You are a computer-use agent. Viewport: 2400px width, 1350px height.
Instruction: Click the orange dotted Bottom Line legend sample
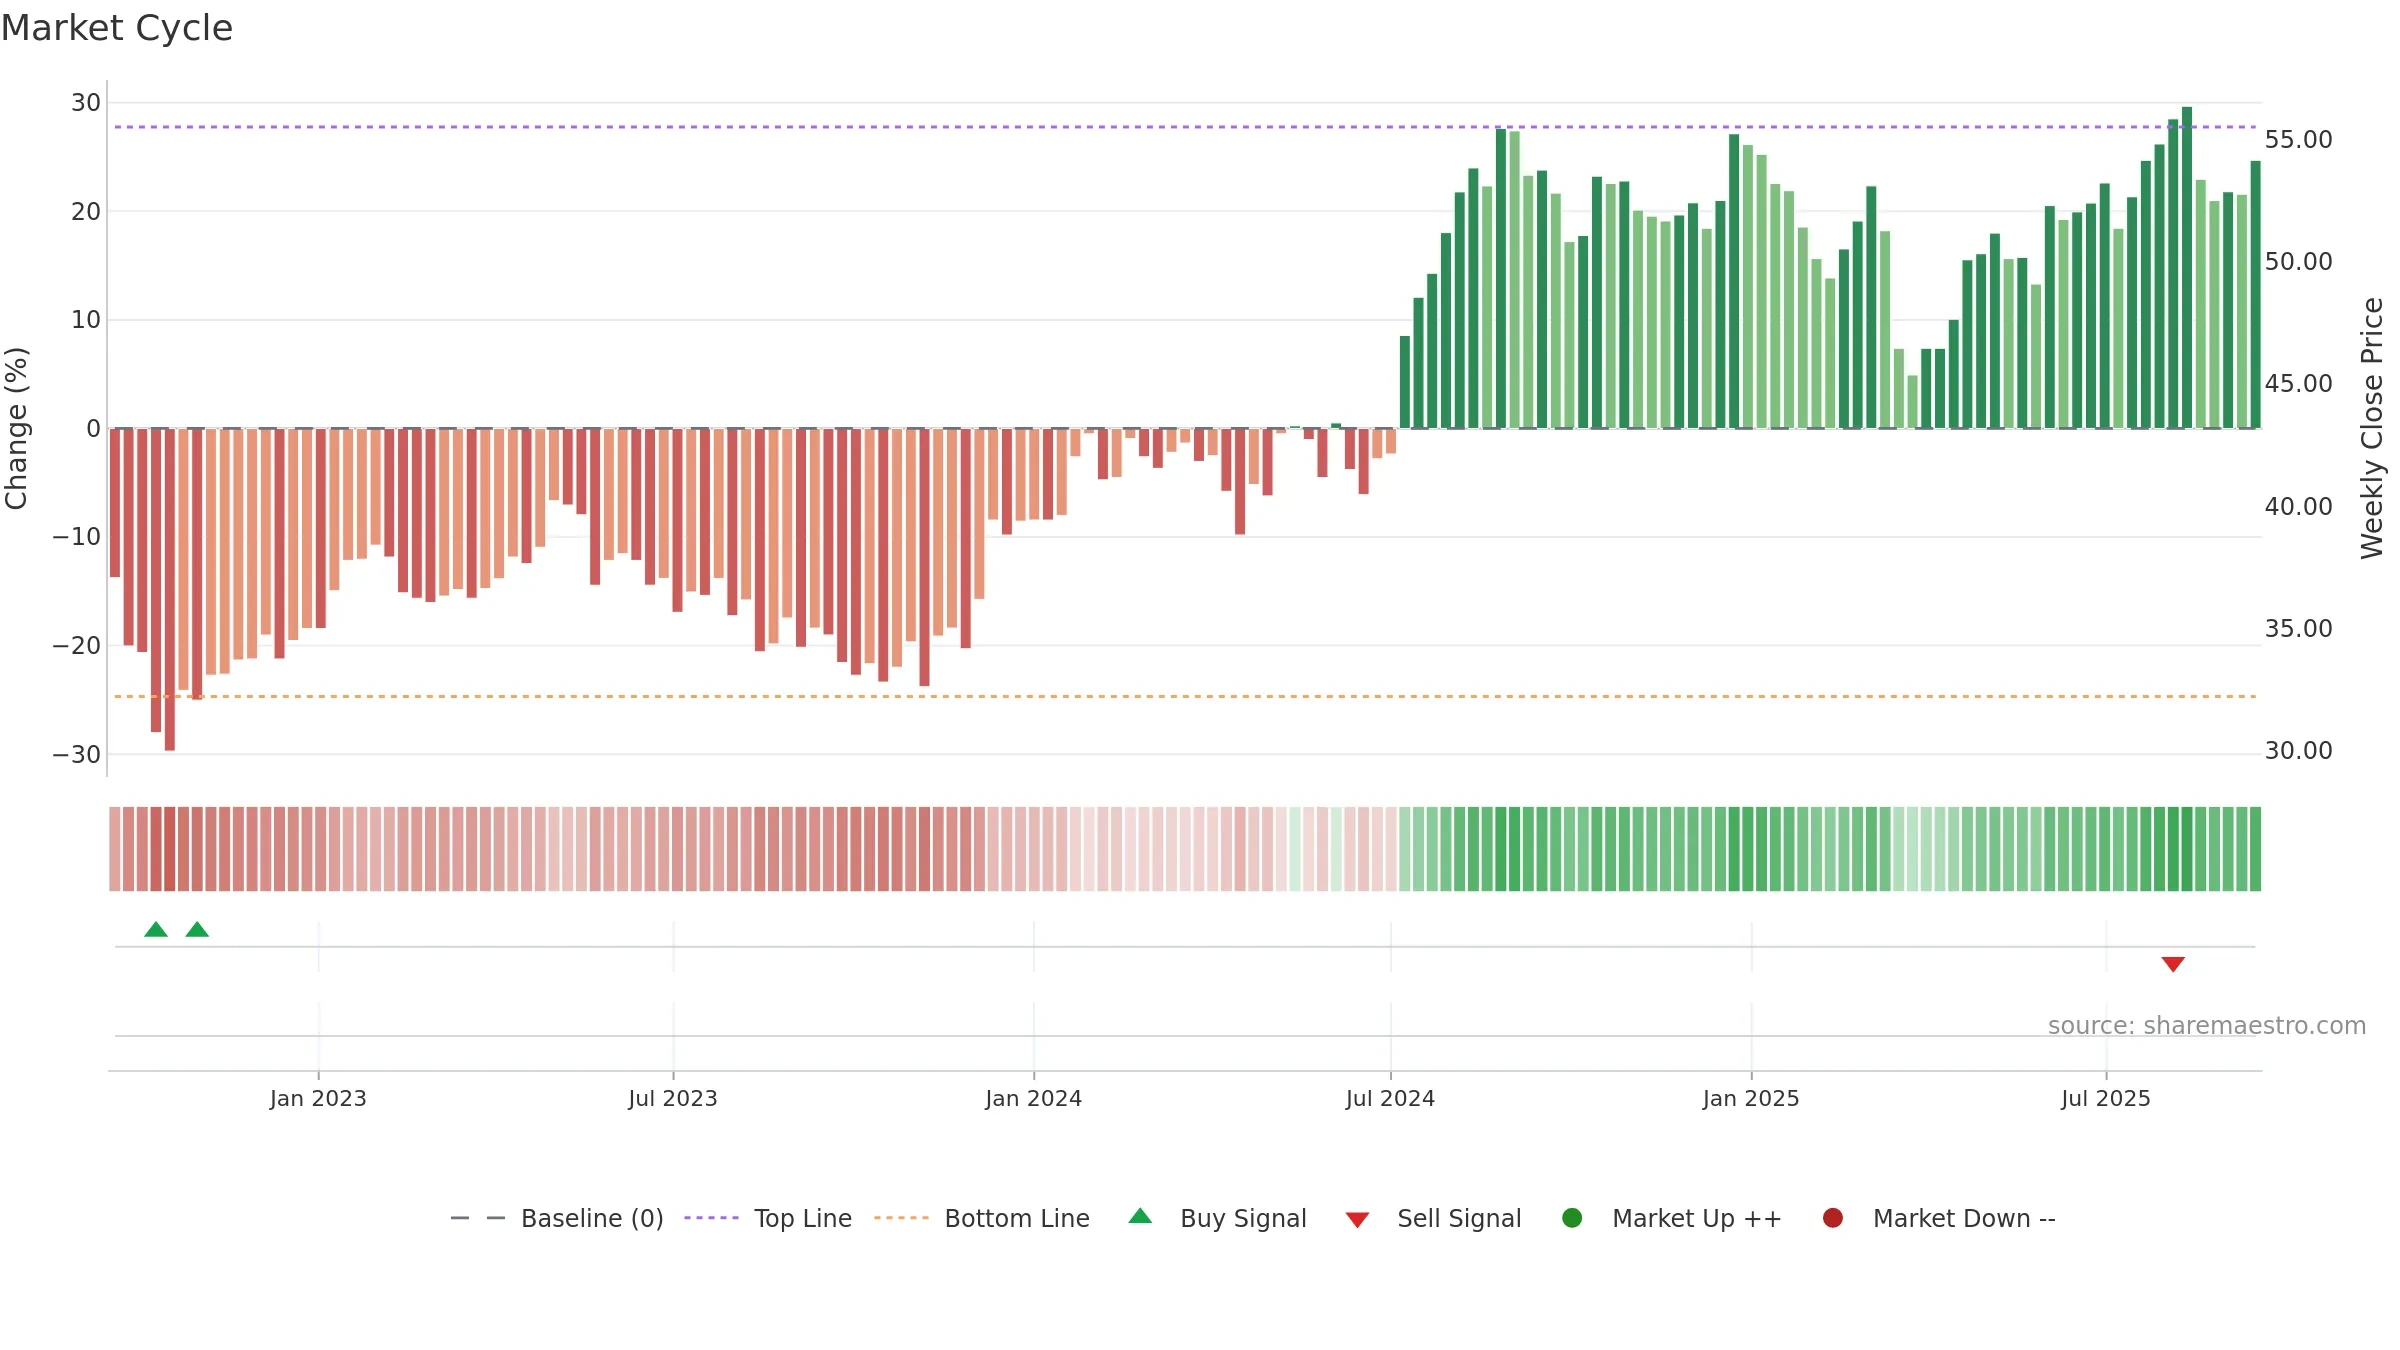pos(901,1218)
